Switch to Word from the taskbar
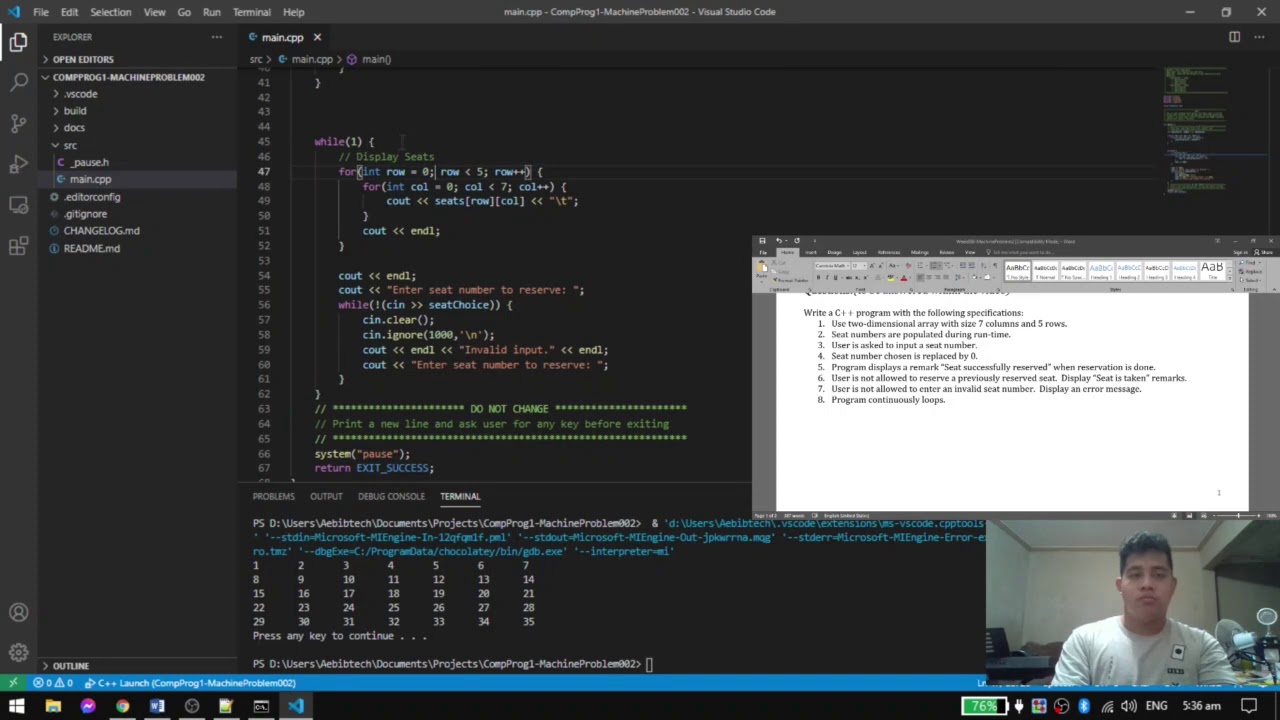Screen dimensions: 1280x720 pyautogui.click(x=157, y=706)
